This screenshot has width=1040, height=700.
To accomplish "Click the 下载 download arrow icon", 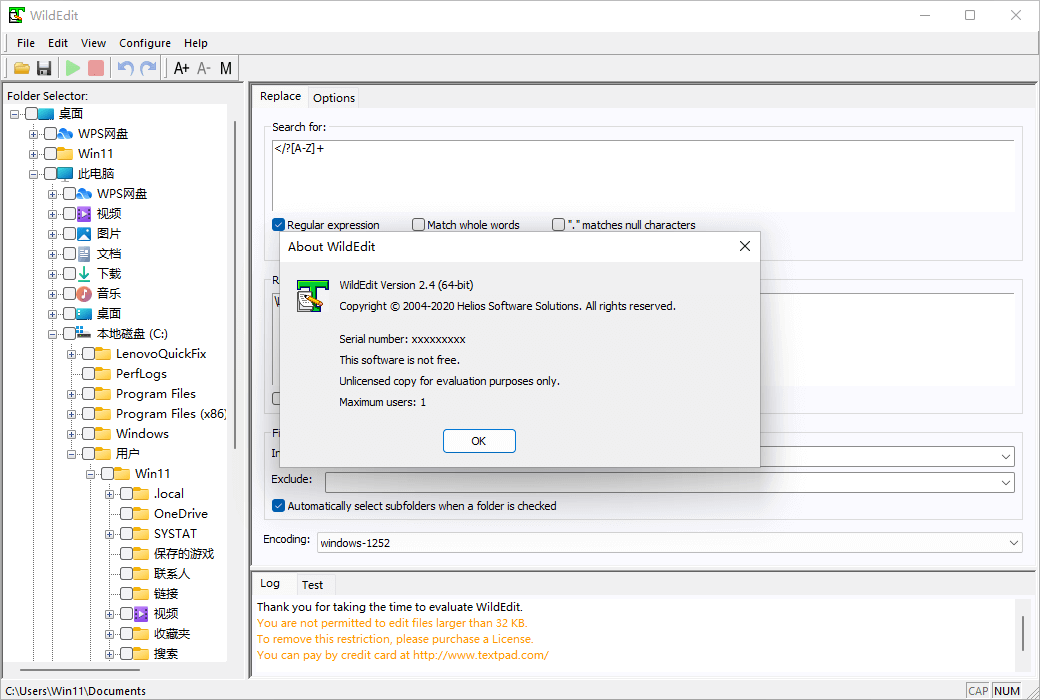I will (x=84, y=273).
